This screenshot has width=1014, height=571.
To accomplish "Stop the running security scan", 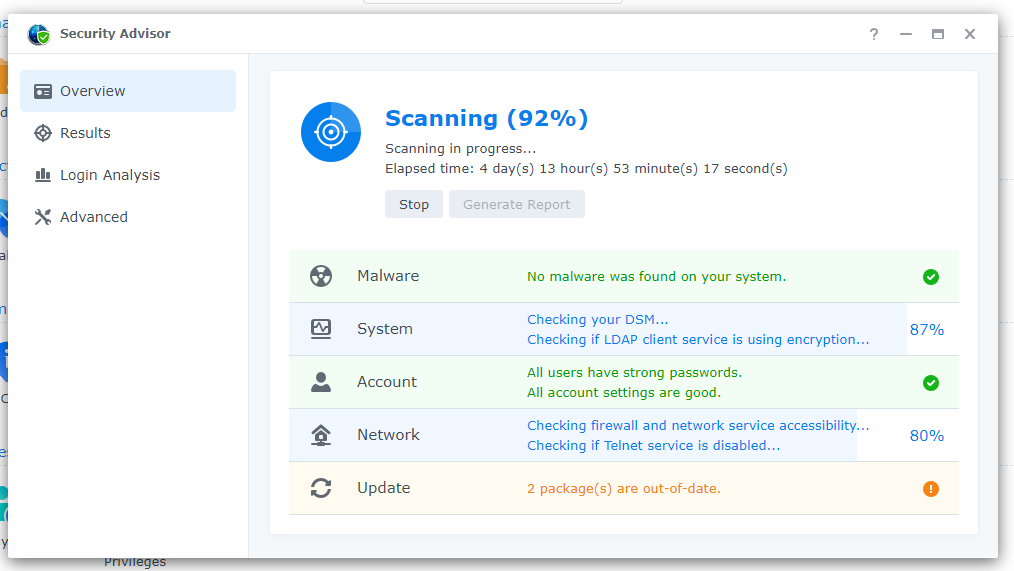I will point(413,204).
